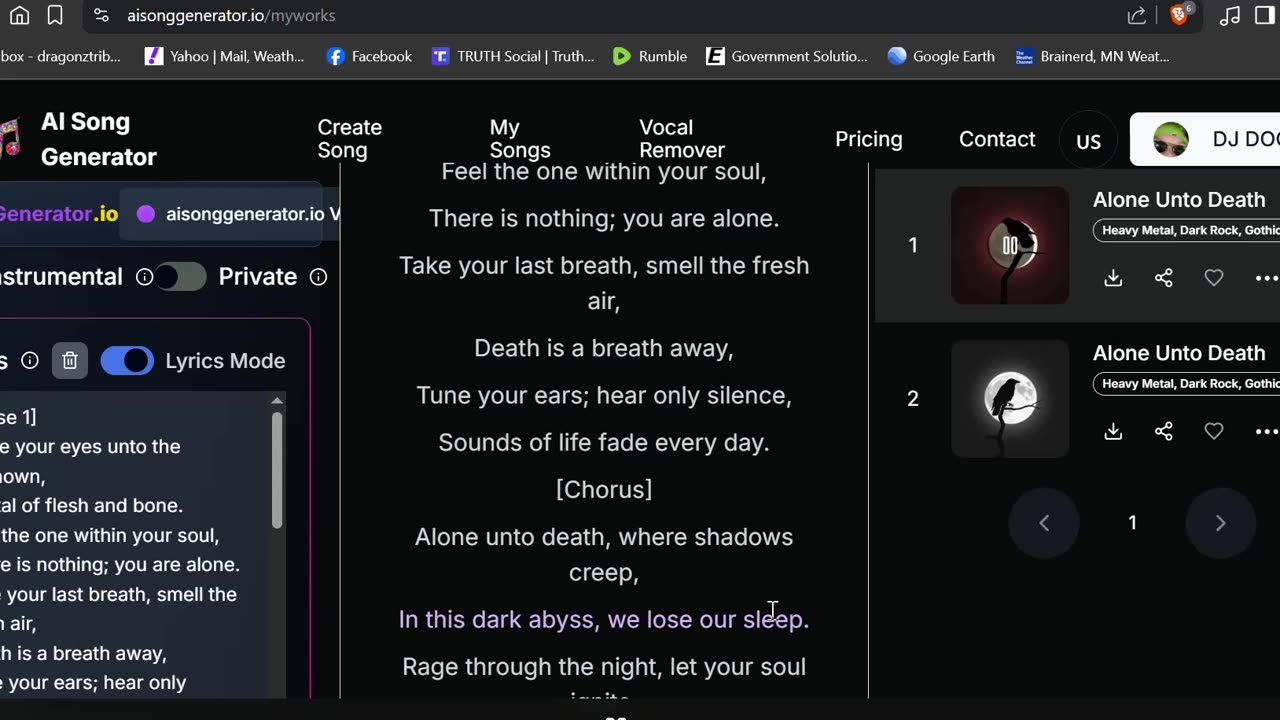Viewport: 1280px width, 720px height.
Task: Open TRUTH Social bookmark
Action: 513,56
